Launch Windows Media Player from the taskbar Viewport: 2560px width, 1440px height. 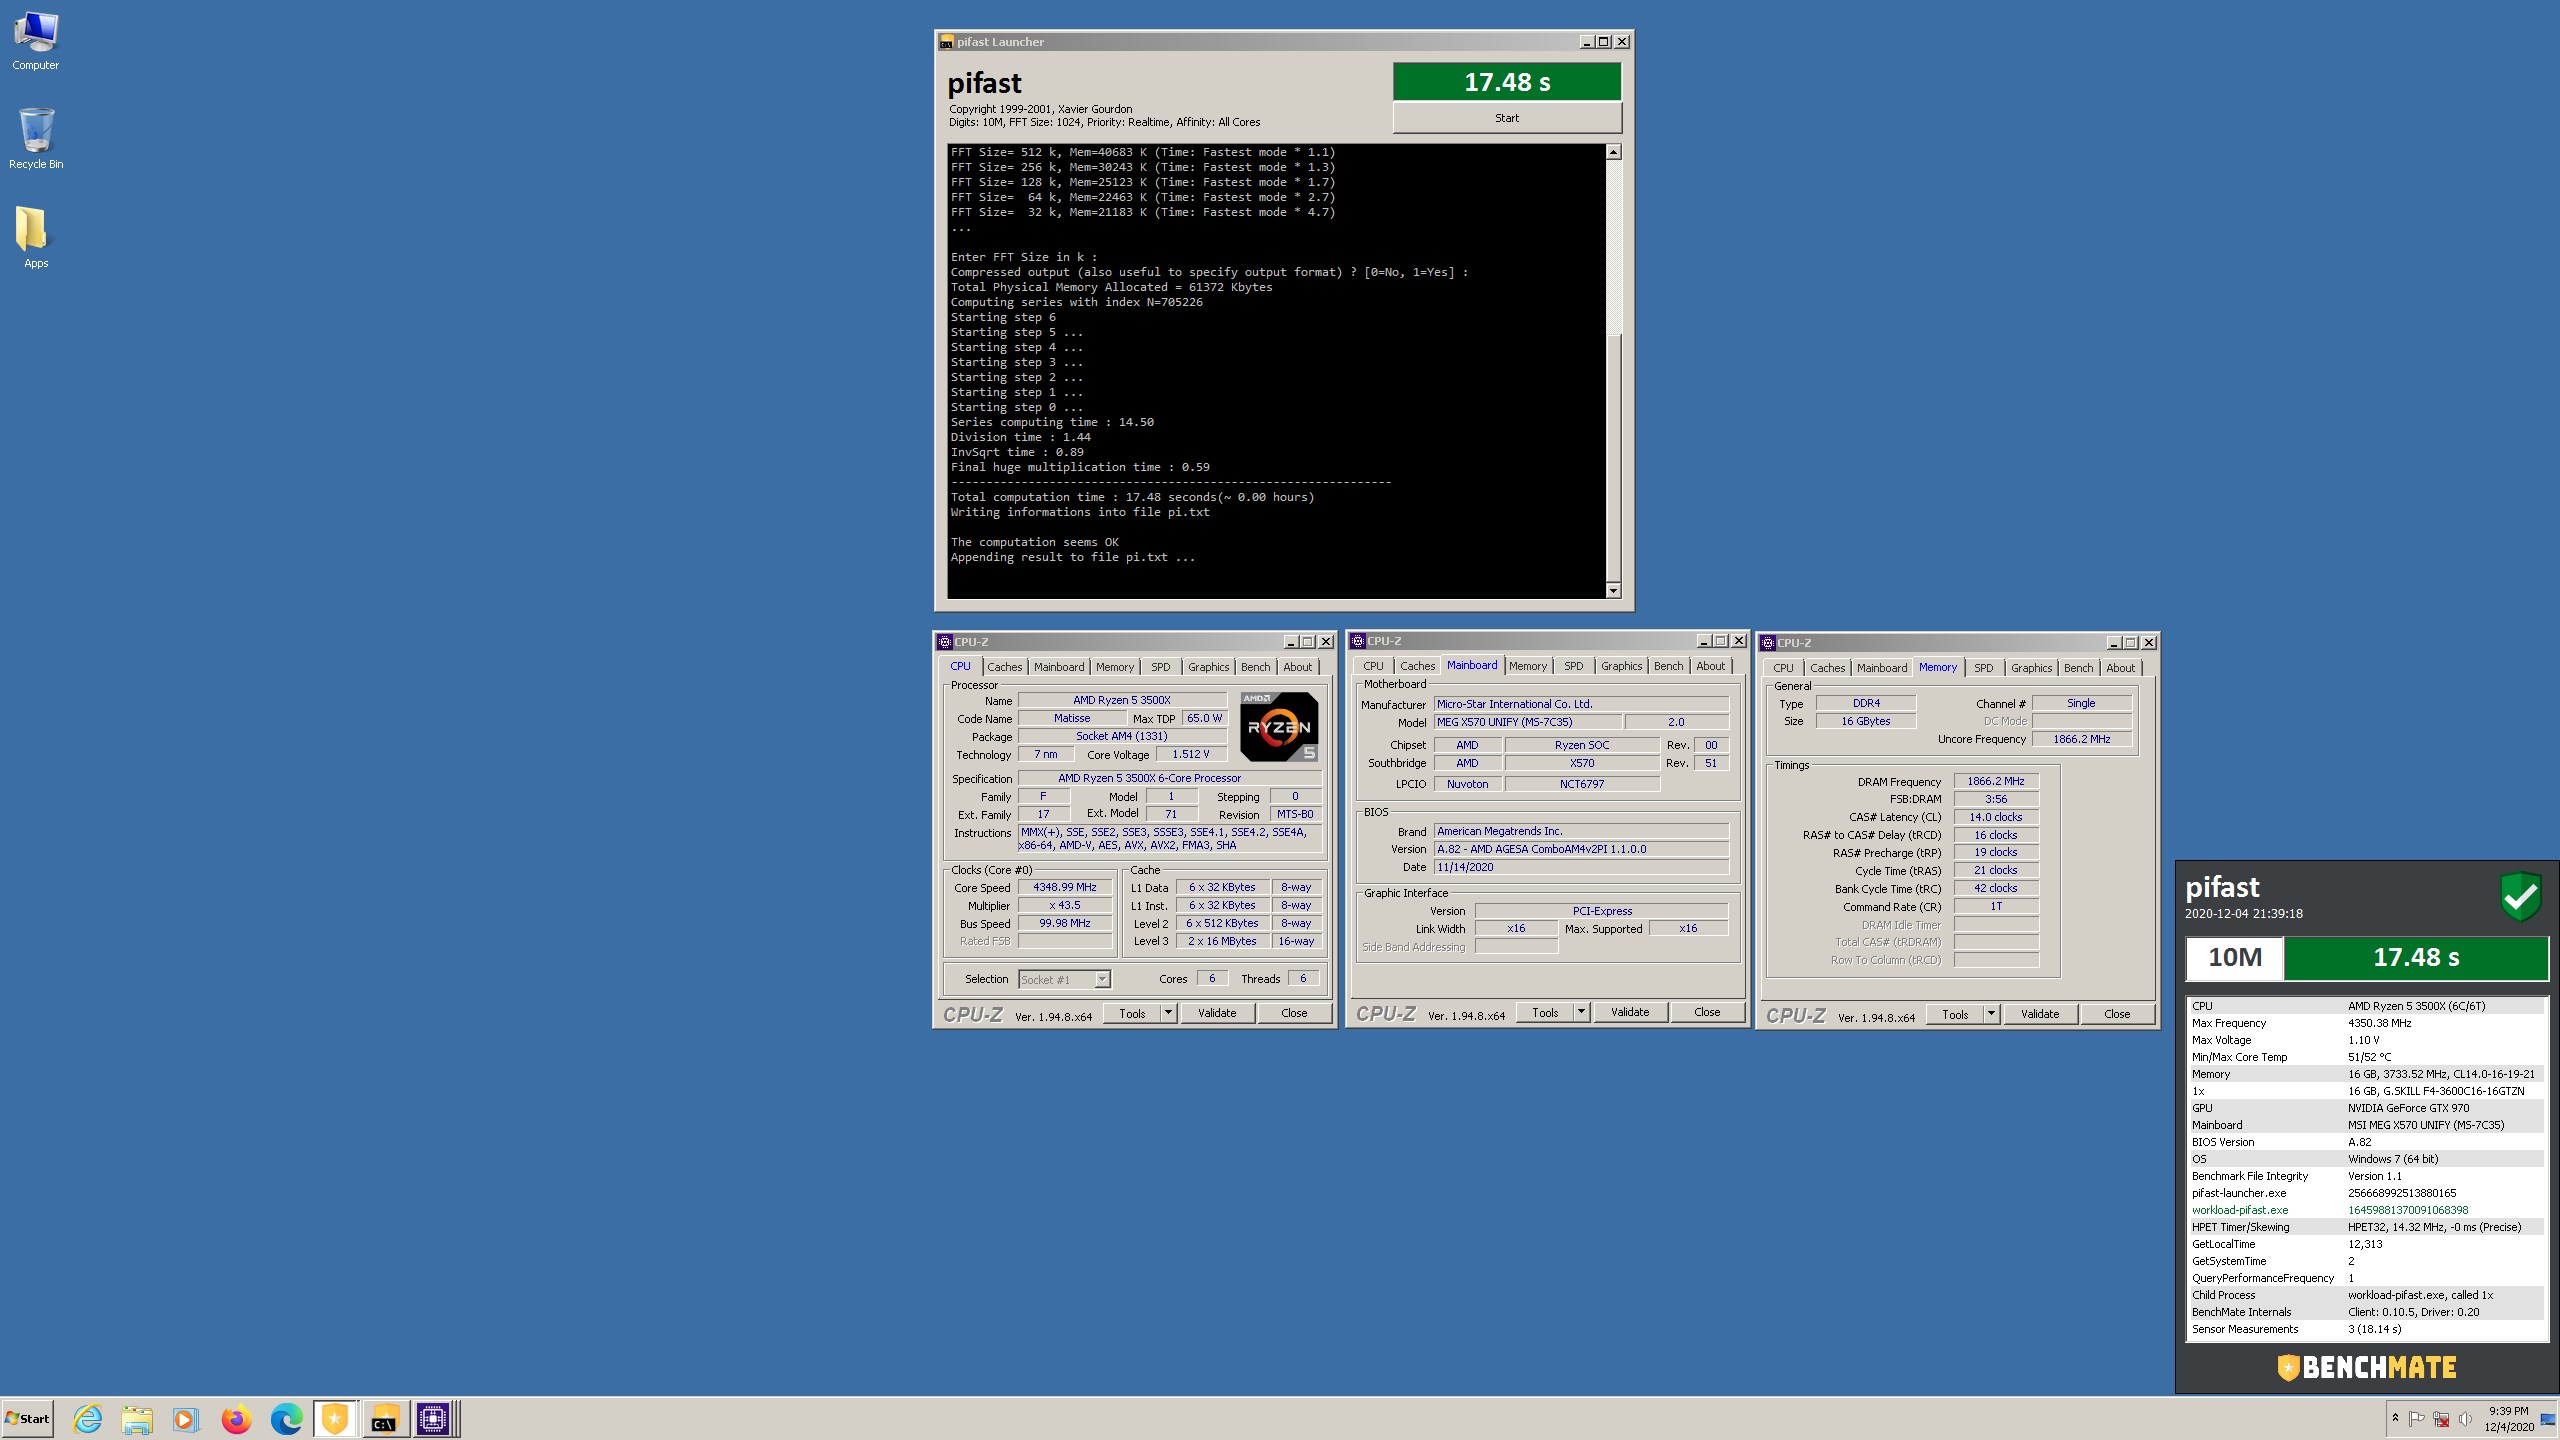point(186,1419)
